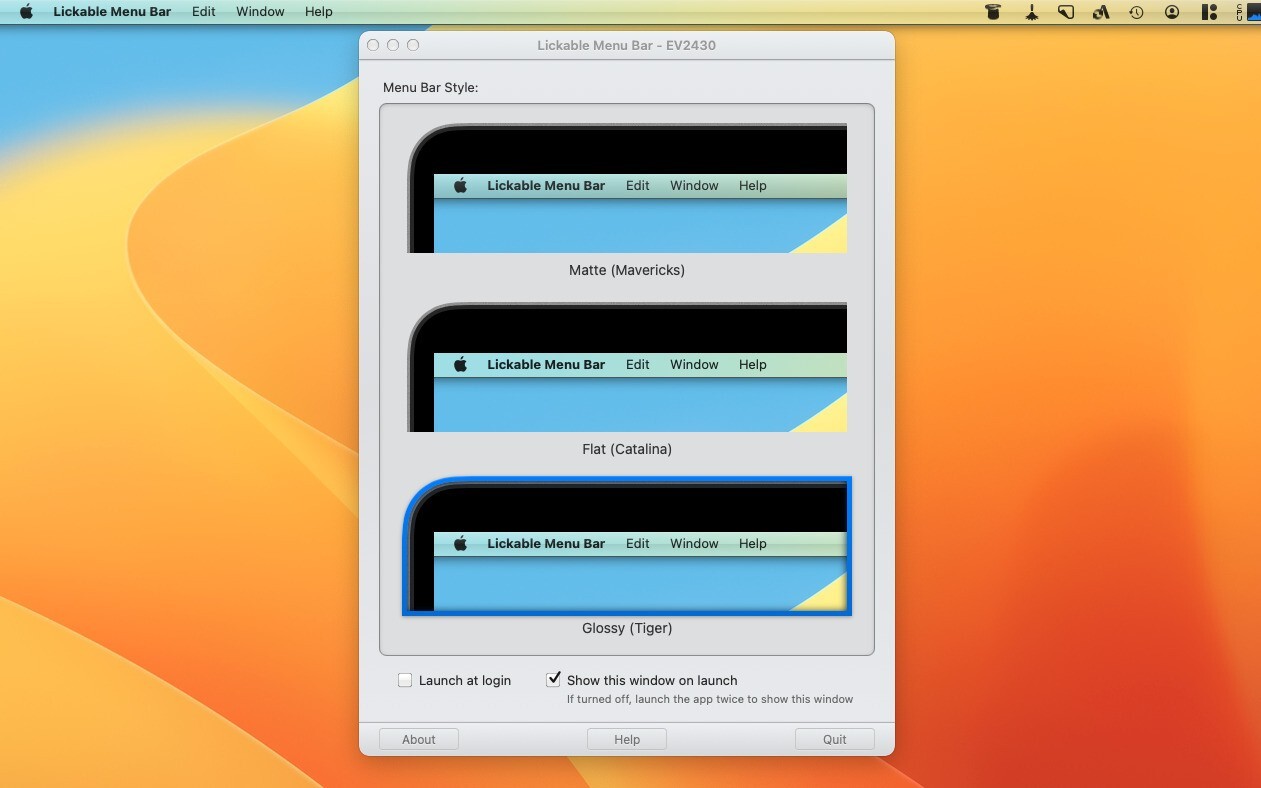This screenshot has height=788, width=1261.
Task: Click the swirled 'A' status bar icon
Action: [x=1100, y=12]
